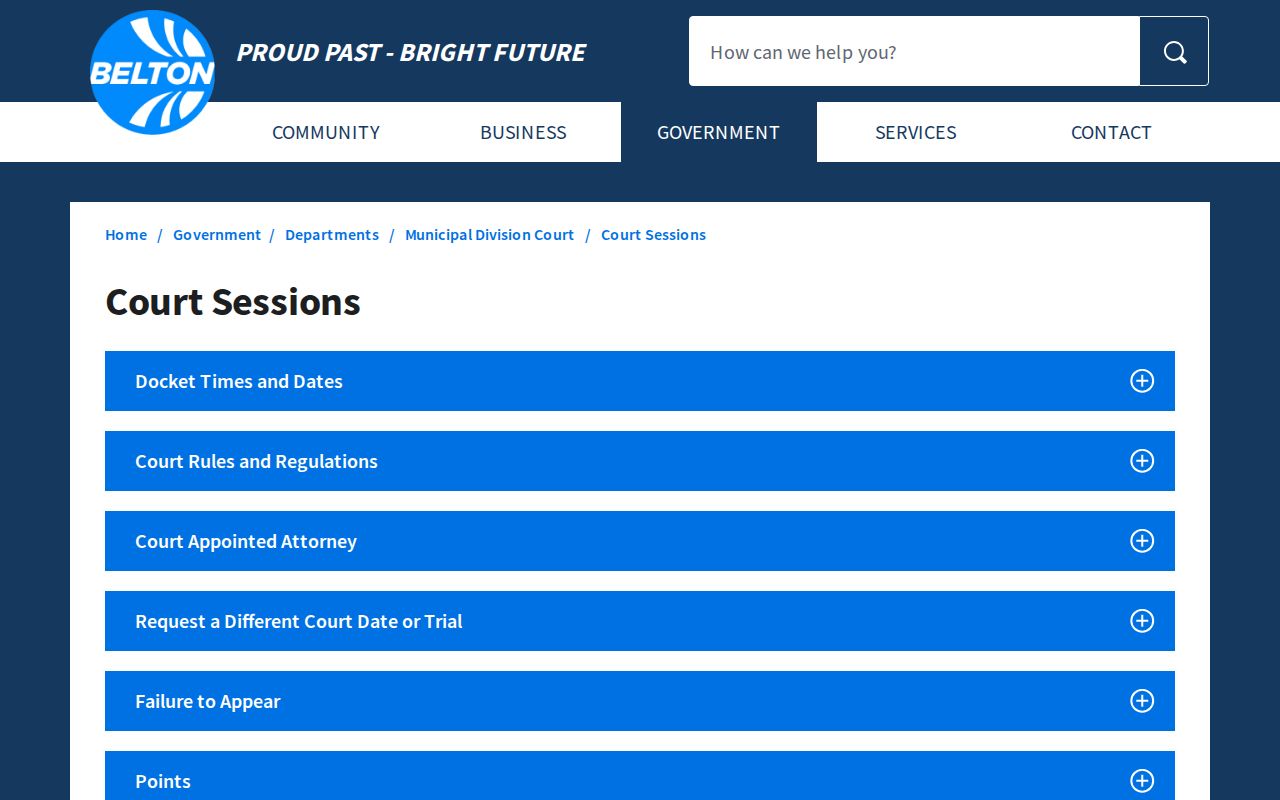
Task: Click plus icon on Court Rules and Regulations
Action: [1142, 461]
